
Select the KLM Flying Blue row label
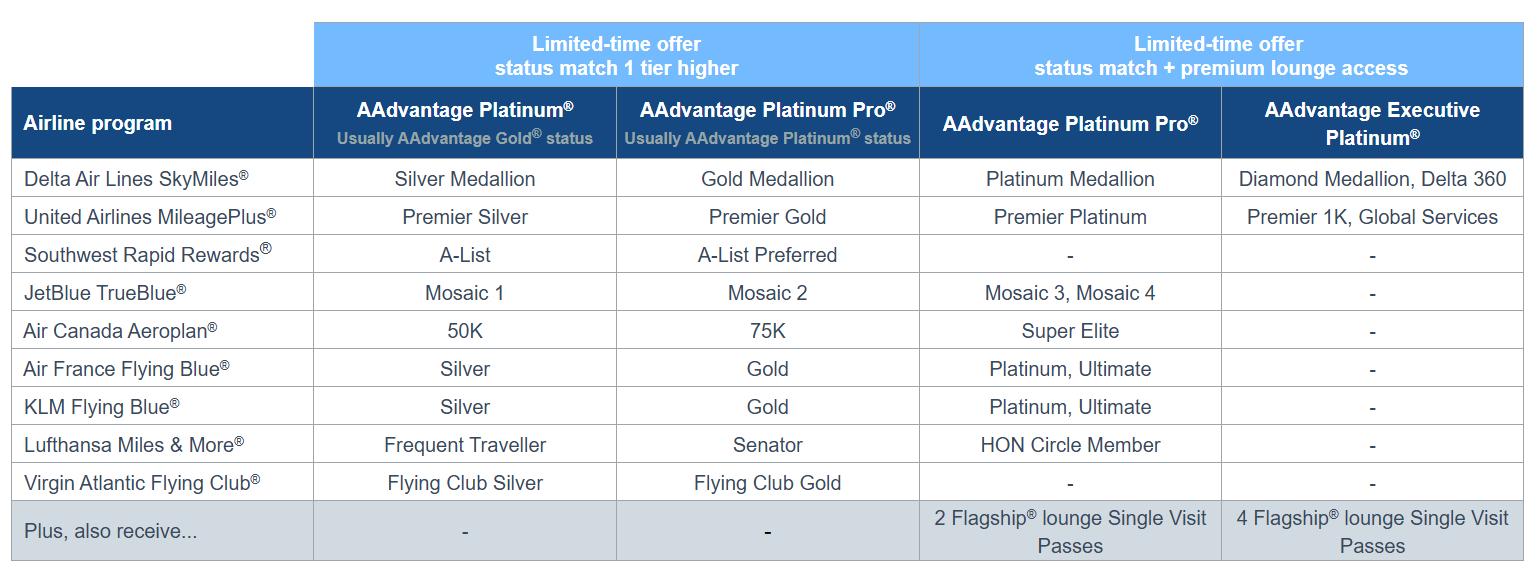[x=102, y=407]
